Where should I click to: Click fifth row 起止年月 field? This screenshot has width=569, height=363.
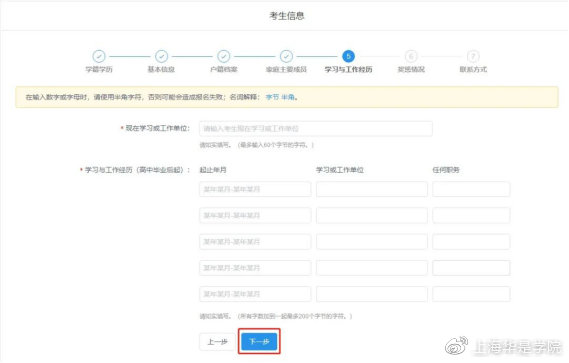(x=255, y=294)
